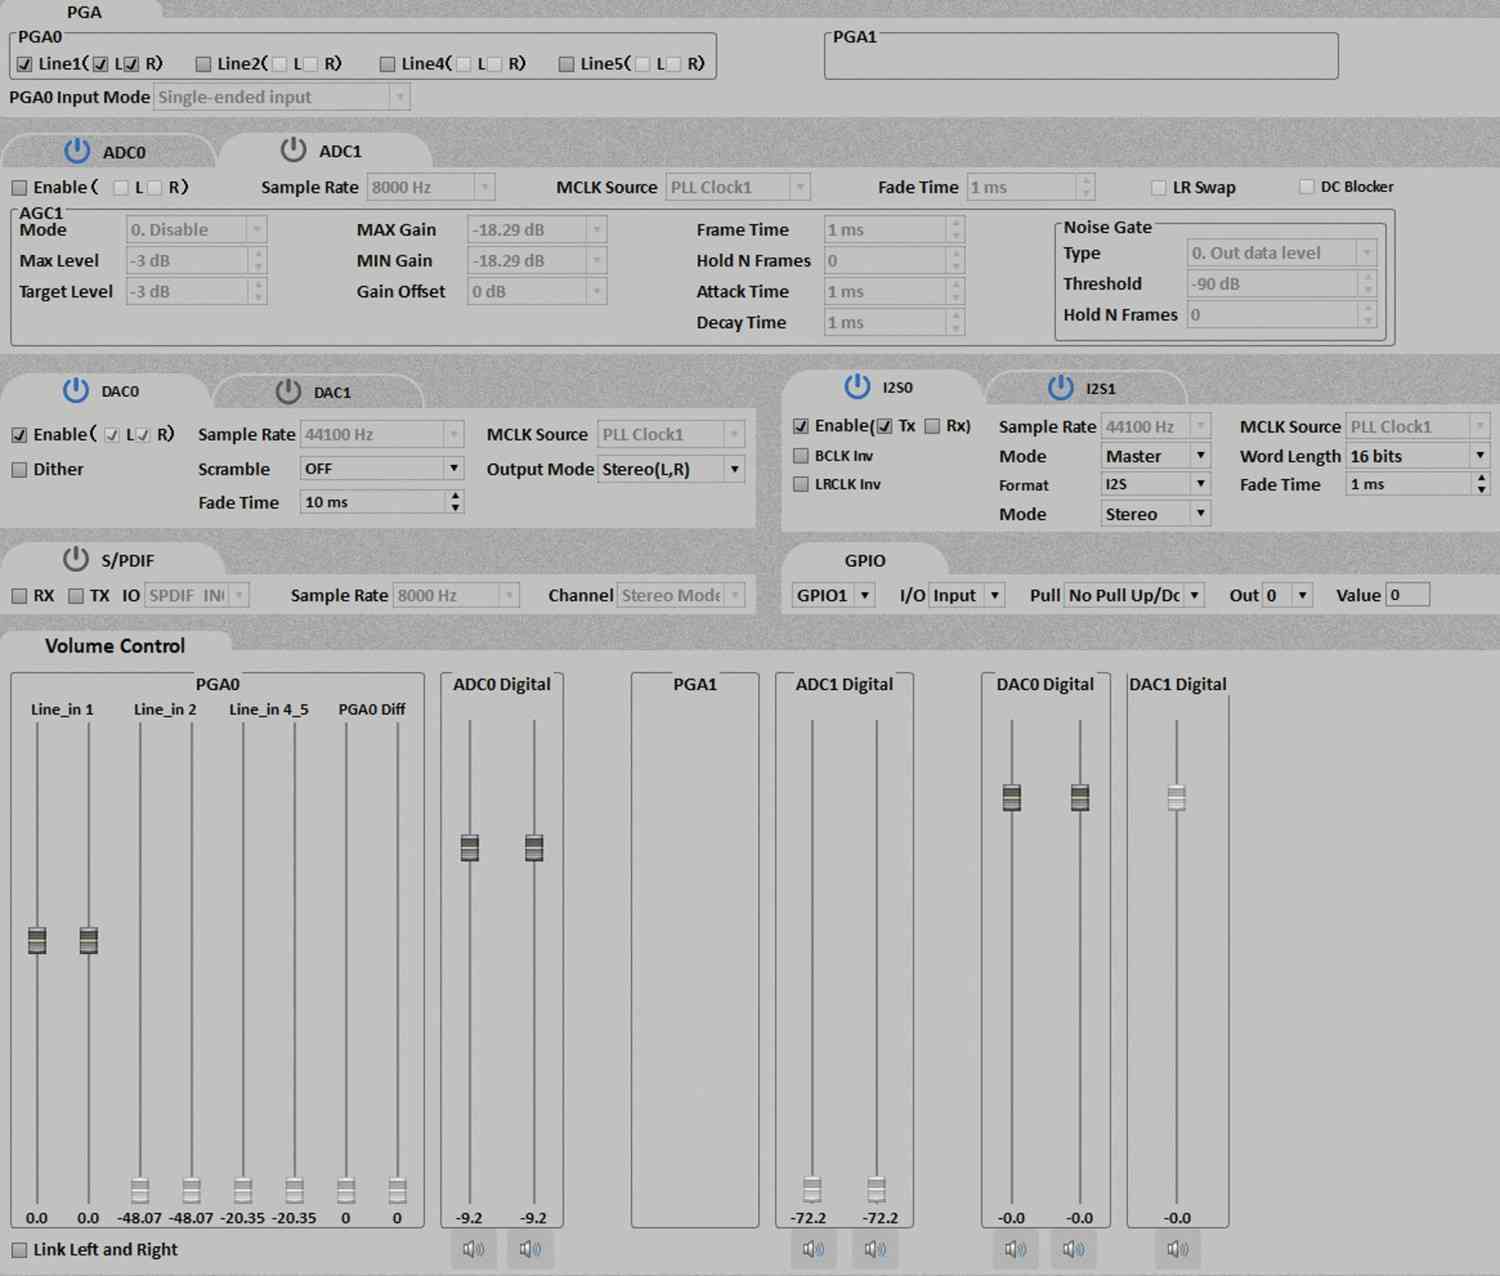This screenshot has height=1276, width=1500.
Task: Toggle the I2S0 power icon
Action: [857, 386]
